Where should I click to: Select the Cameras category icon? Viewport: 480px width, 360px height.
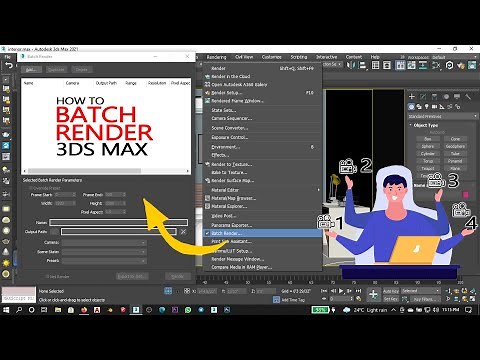click(434, 107)
